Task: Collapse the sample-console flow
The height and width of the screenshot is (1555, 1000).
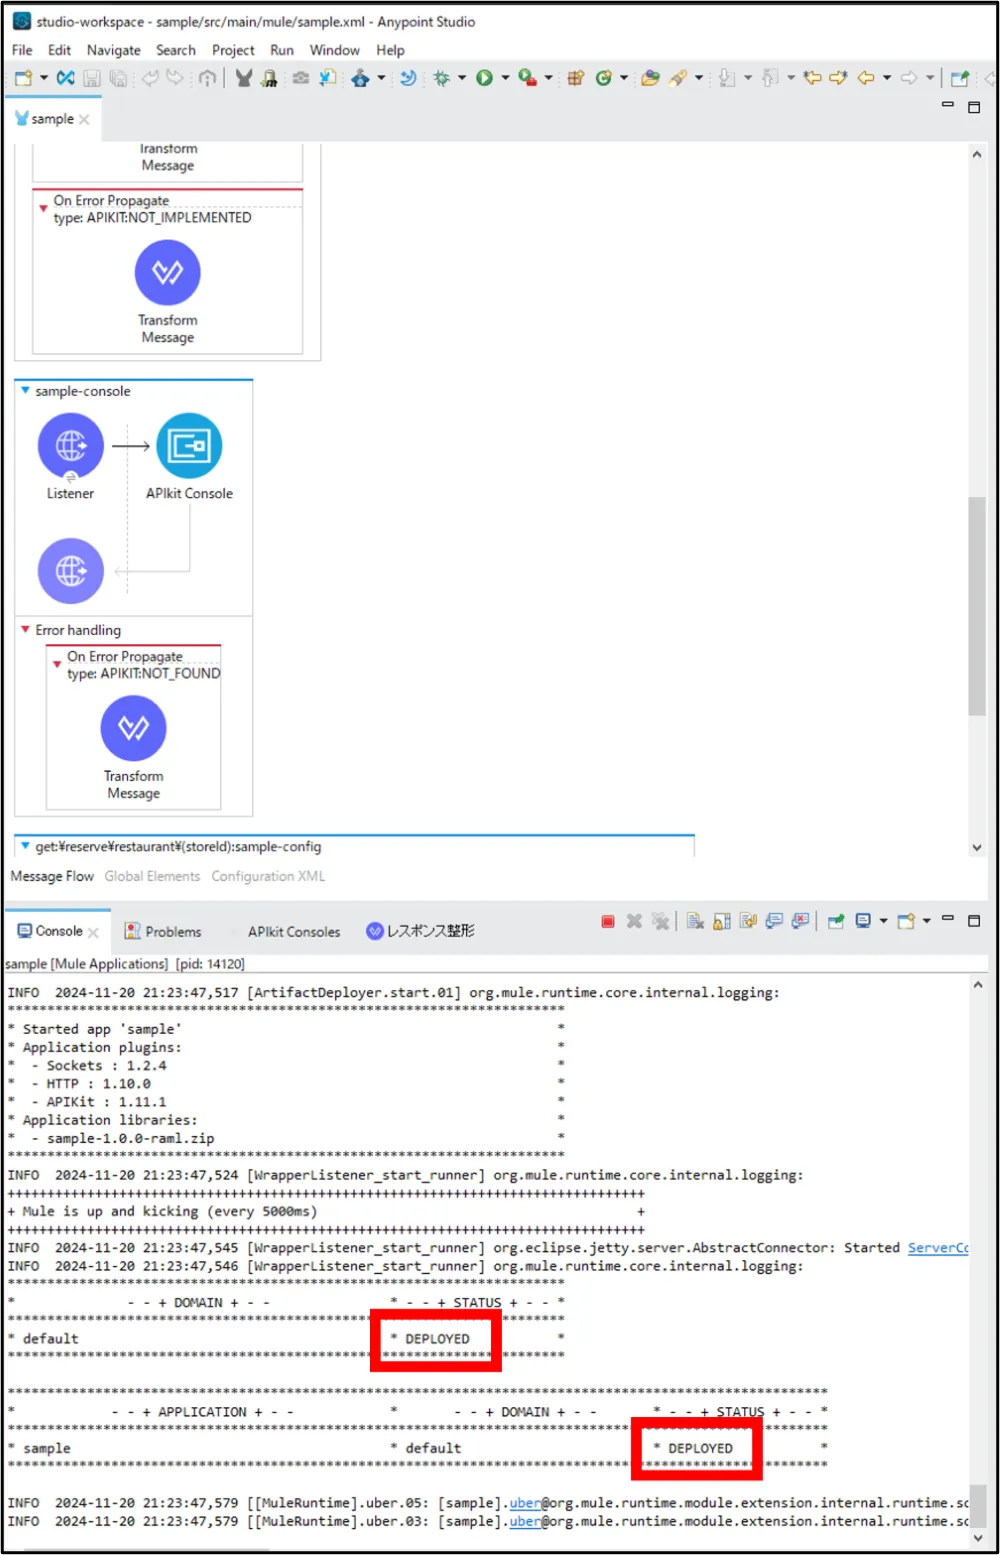Action: point(25,391)
